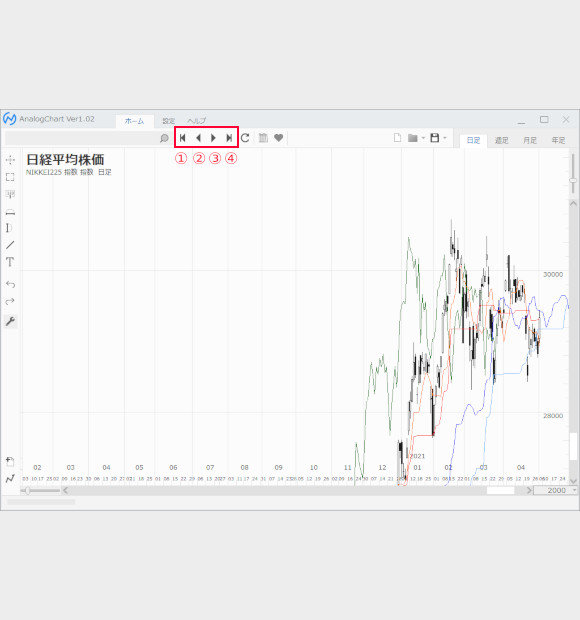Step chart back with left arrow
Viewport: 580px width, 620px height.
pos(198,138)
